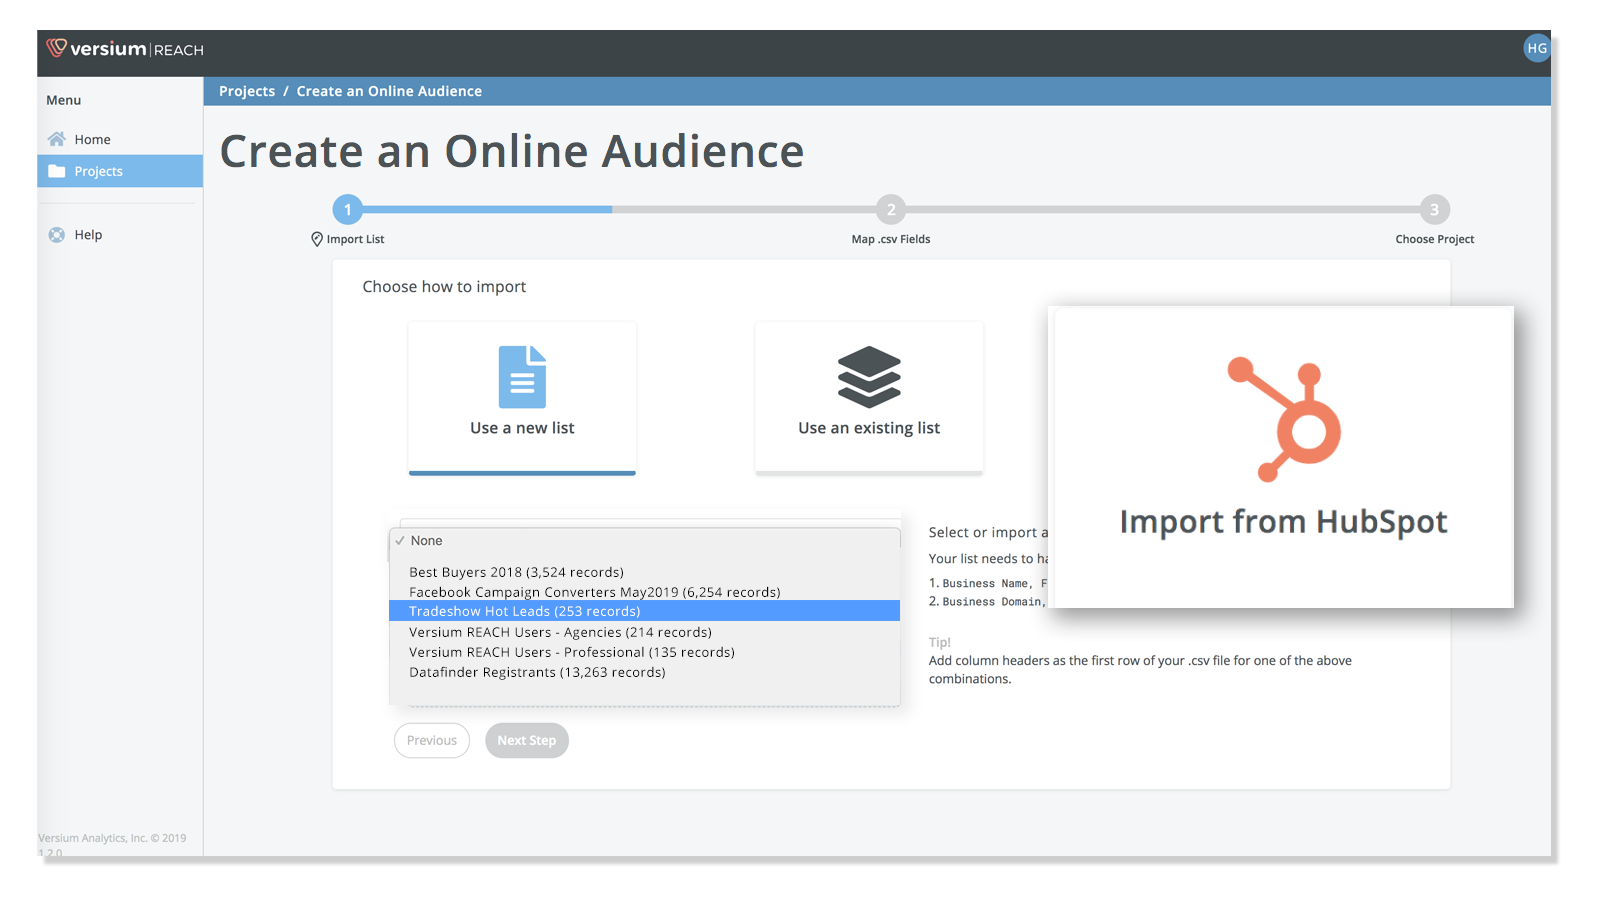Click the Create an Online Audience breadcrumb

click(389, 91)
